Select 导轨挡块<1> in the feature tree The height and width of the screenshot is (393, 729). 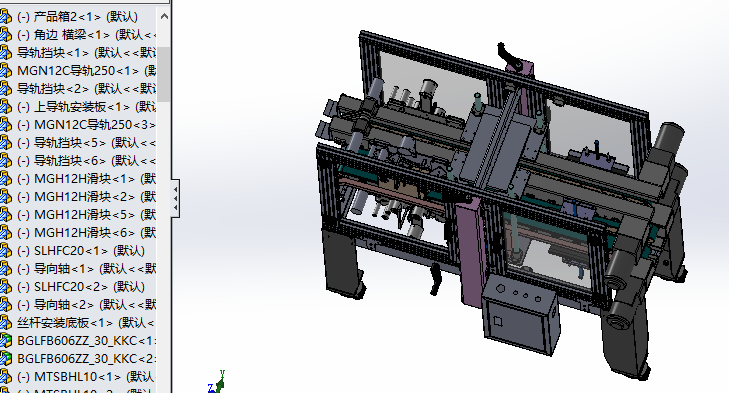86,53
